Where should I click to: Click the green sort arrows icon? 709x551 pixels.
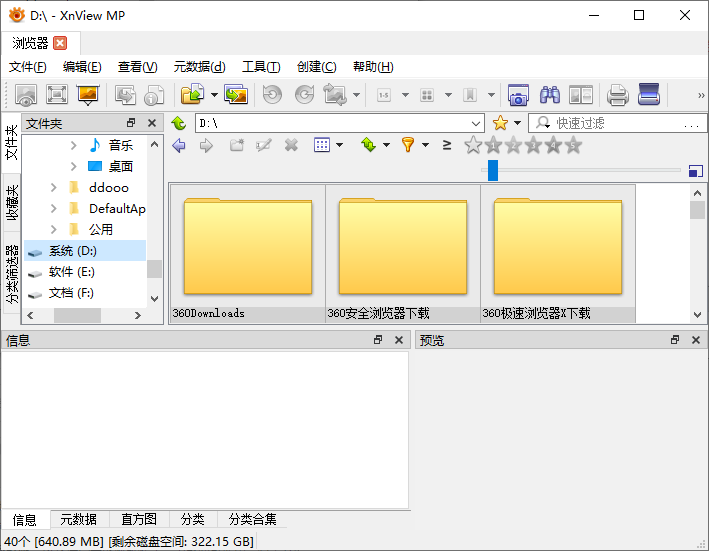369,145
